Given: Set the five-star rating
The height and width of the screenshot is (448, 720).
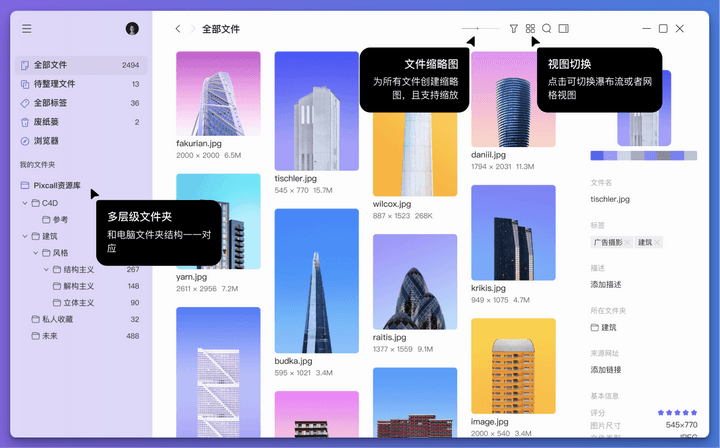Looking at the screenshot, I should coord(677,413).
